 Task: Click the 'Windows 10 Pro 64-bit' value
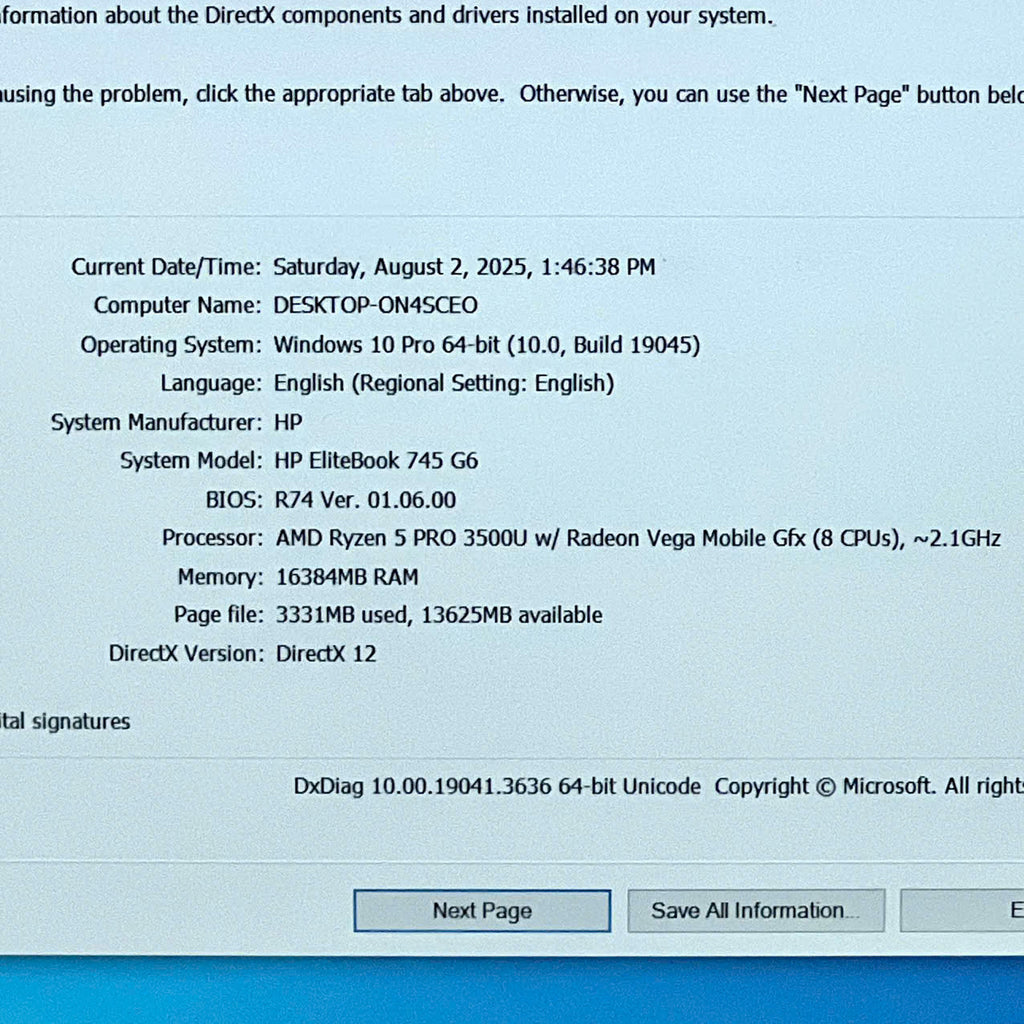pyautogui.click(x=487, y=345)
